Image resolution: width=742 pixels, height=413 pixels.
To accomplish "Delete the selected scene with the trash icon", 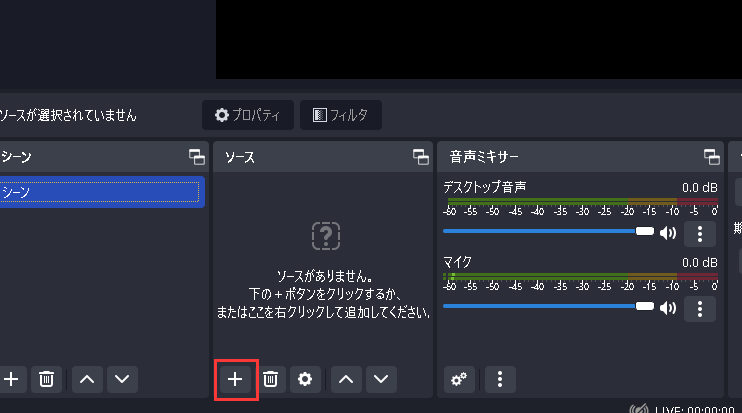I will point(46,379).
